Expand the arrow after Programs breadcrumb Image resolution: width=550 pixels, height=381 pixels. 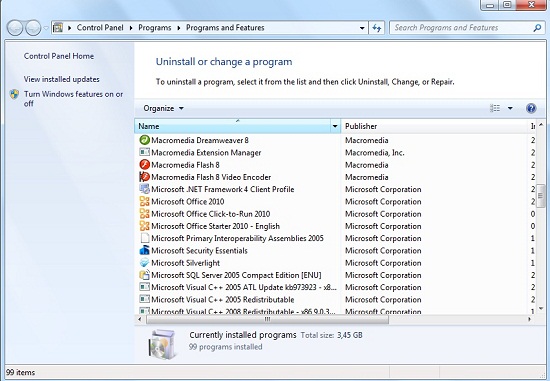179,28
